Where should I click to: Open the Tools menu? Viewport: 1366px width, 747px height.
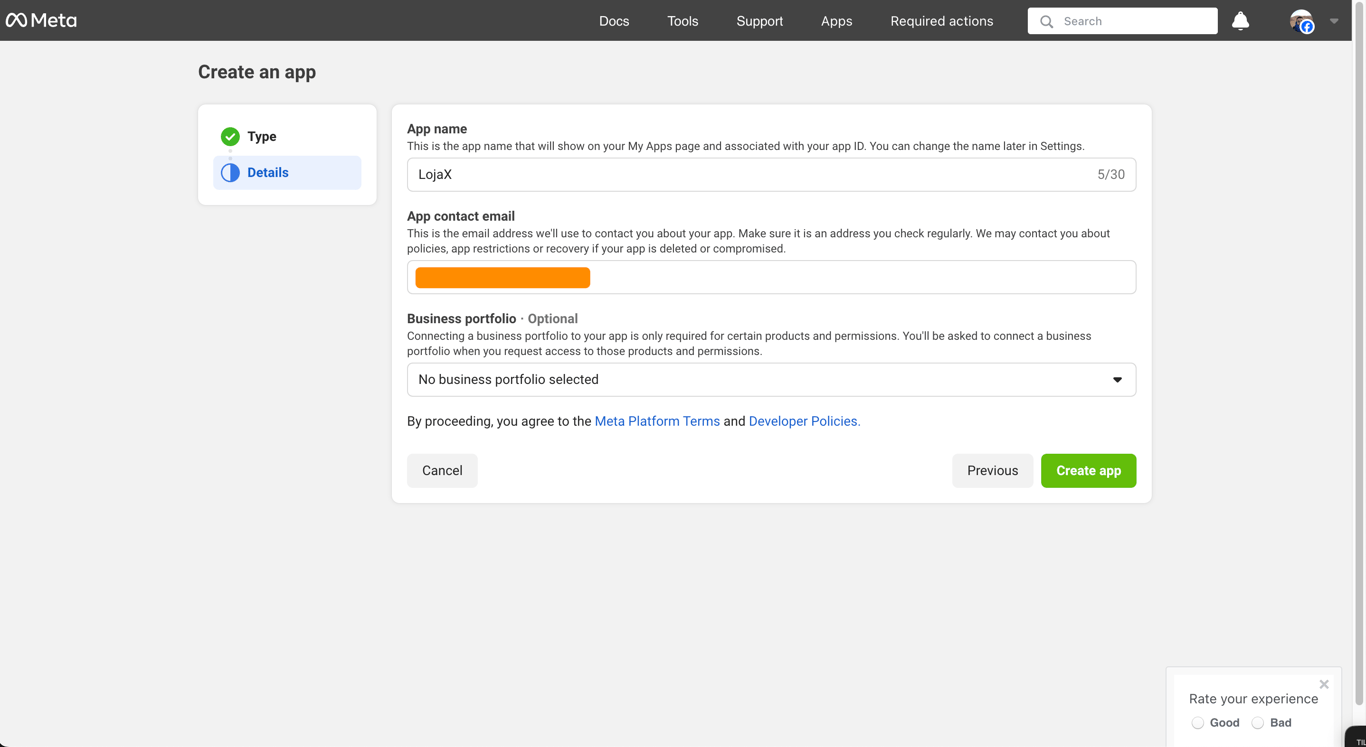coord(683,21)
